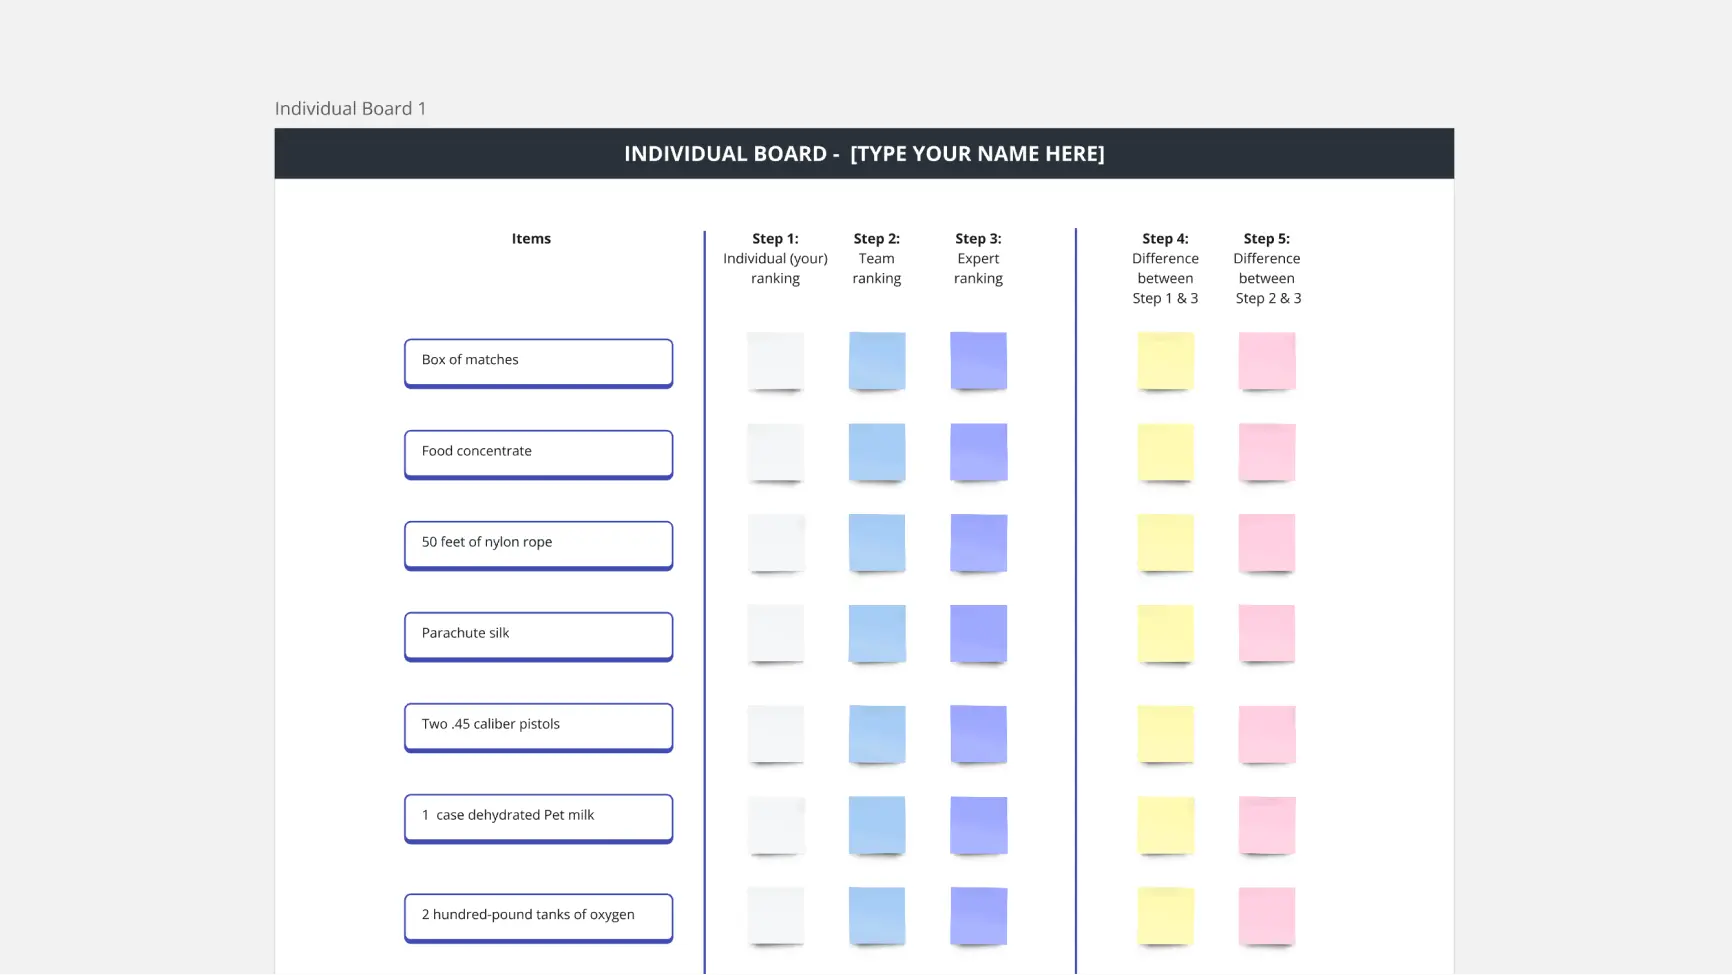Click the board title bar with name placeholder

864,153
